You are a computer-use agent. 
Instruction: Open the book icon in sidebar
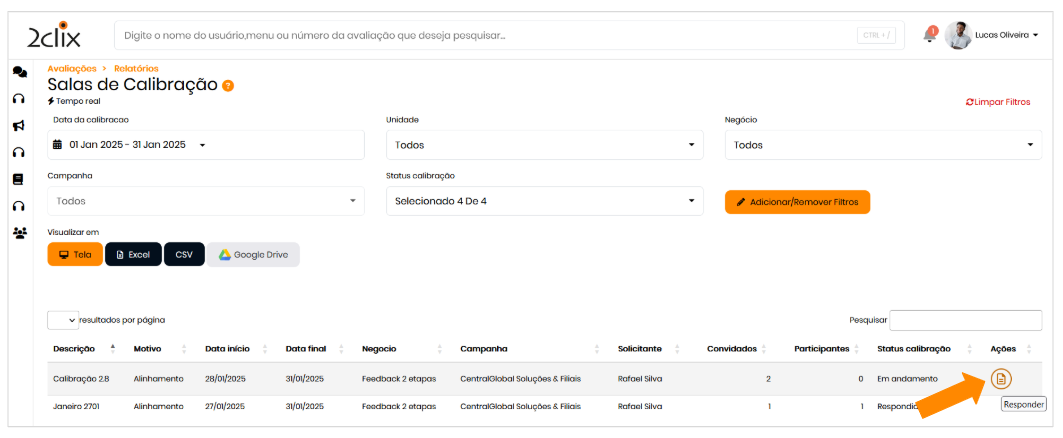[18, 180]
